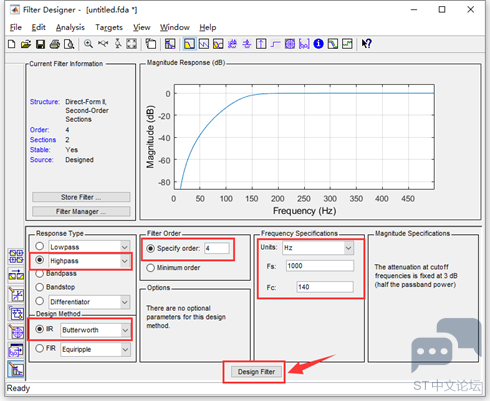Click the Store Filter button
Image resolution: width=490 pixels, height=401 pixels.
pyautogui.click(x=81, y=197)
